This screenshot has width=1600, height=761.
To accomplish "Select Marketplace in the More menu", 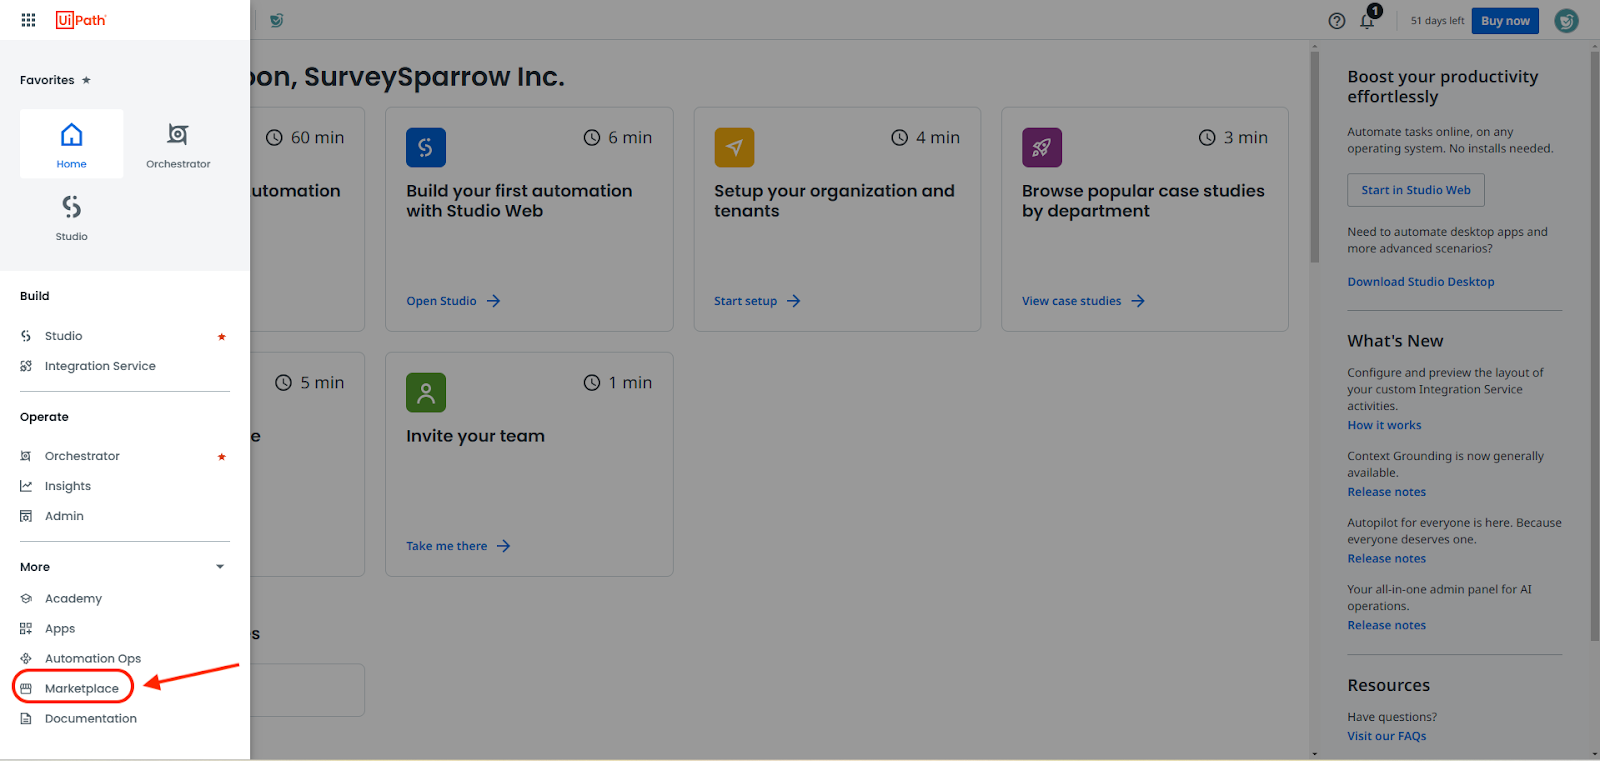I will (x=82, y=689).
